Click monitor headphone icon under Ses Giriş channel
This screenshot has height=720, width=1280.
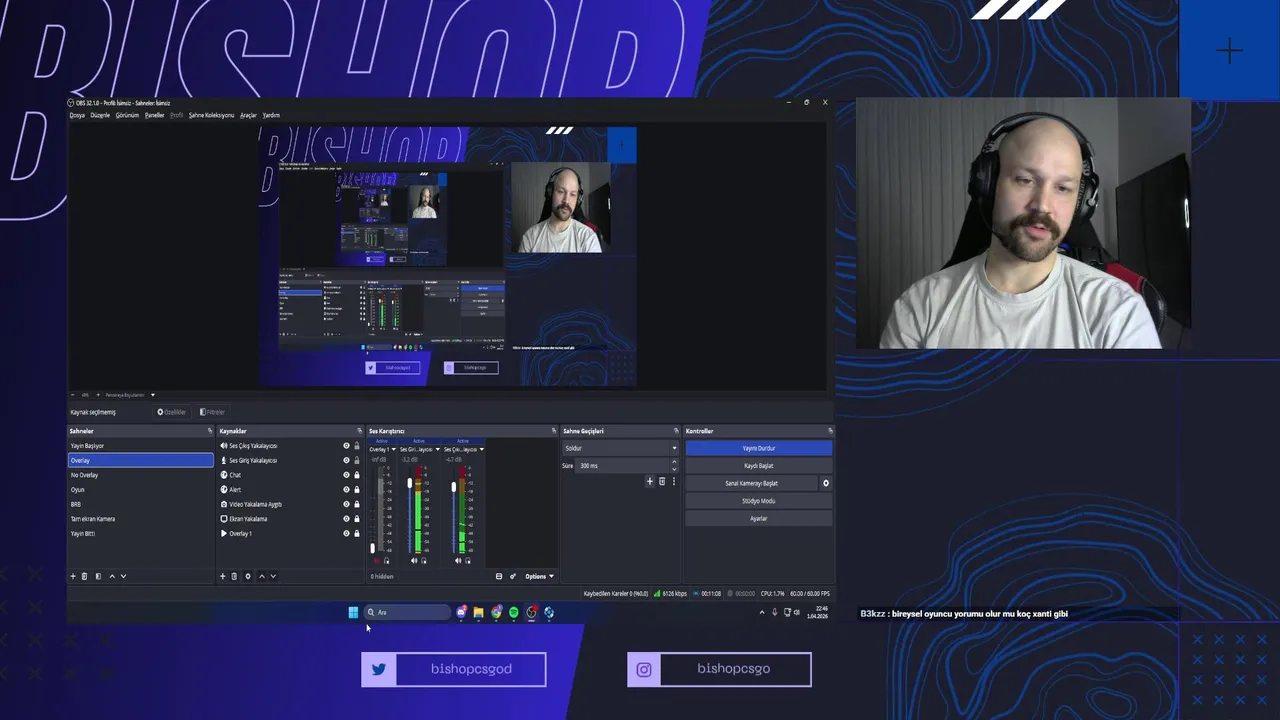tap(424, 560)
